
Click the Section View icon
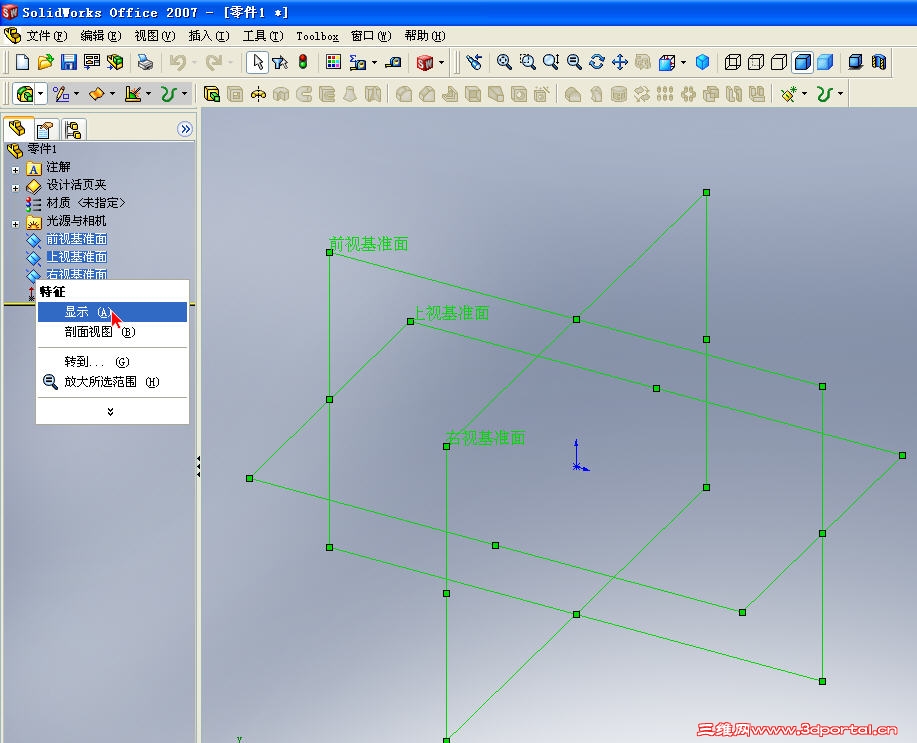pos(879,62)
